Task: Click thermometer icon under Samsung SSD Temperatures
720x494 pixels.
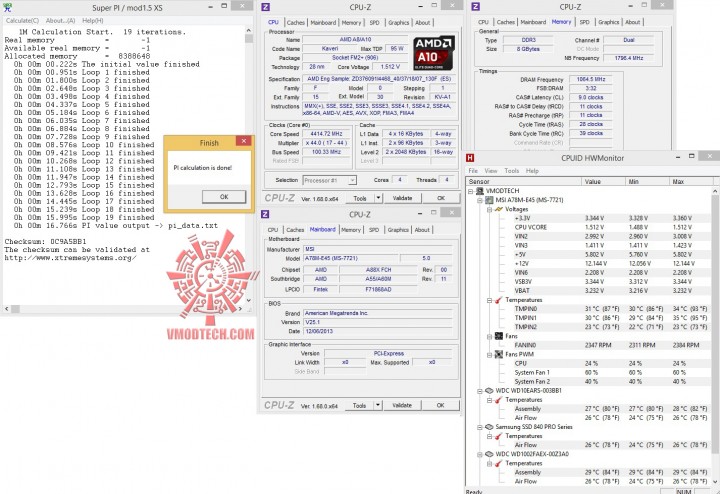Action: coord(499,436)
